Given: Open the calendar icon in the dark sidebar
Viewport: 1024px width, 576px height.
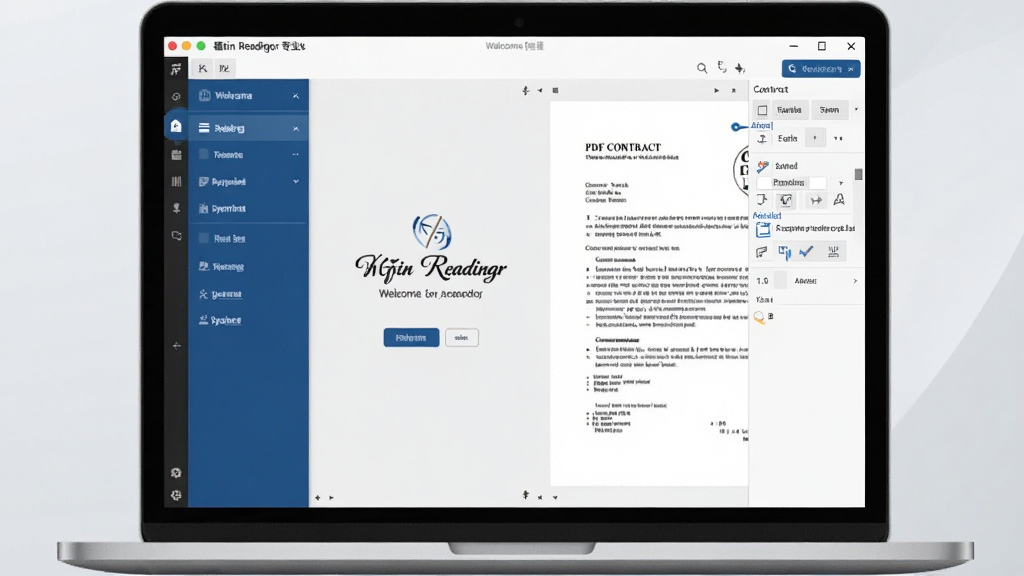Looking at the screenshot, I should click(176, 155).
